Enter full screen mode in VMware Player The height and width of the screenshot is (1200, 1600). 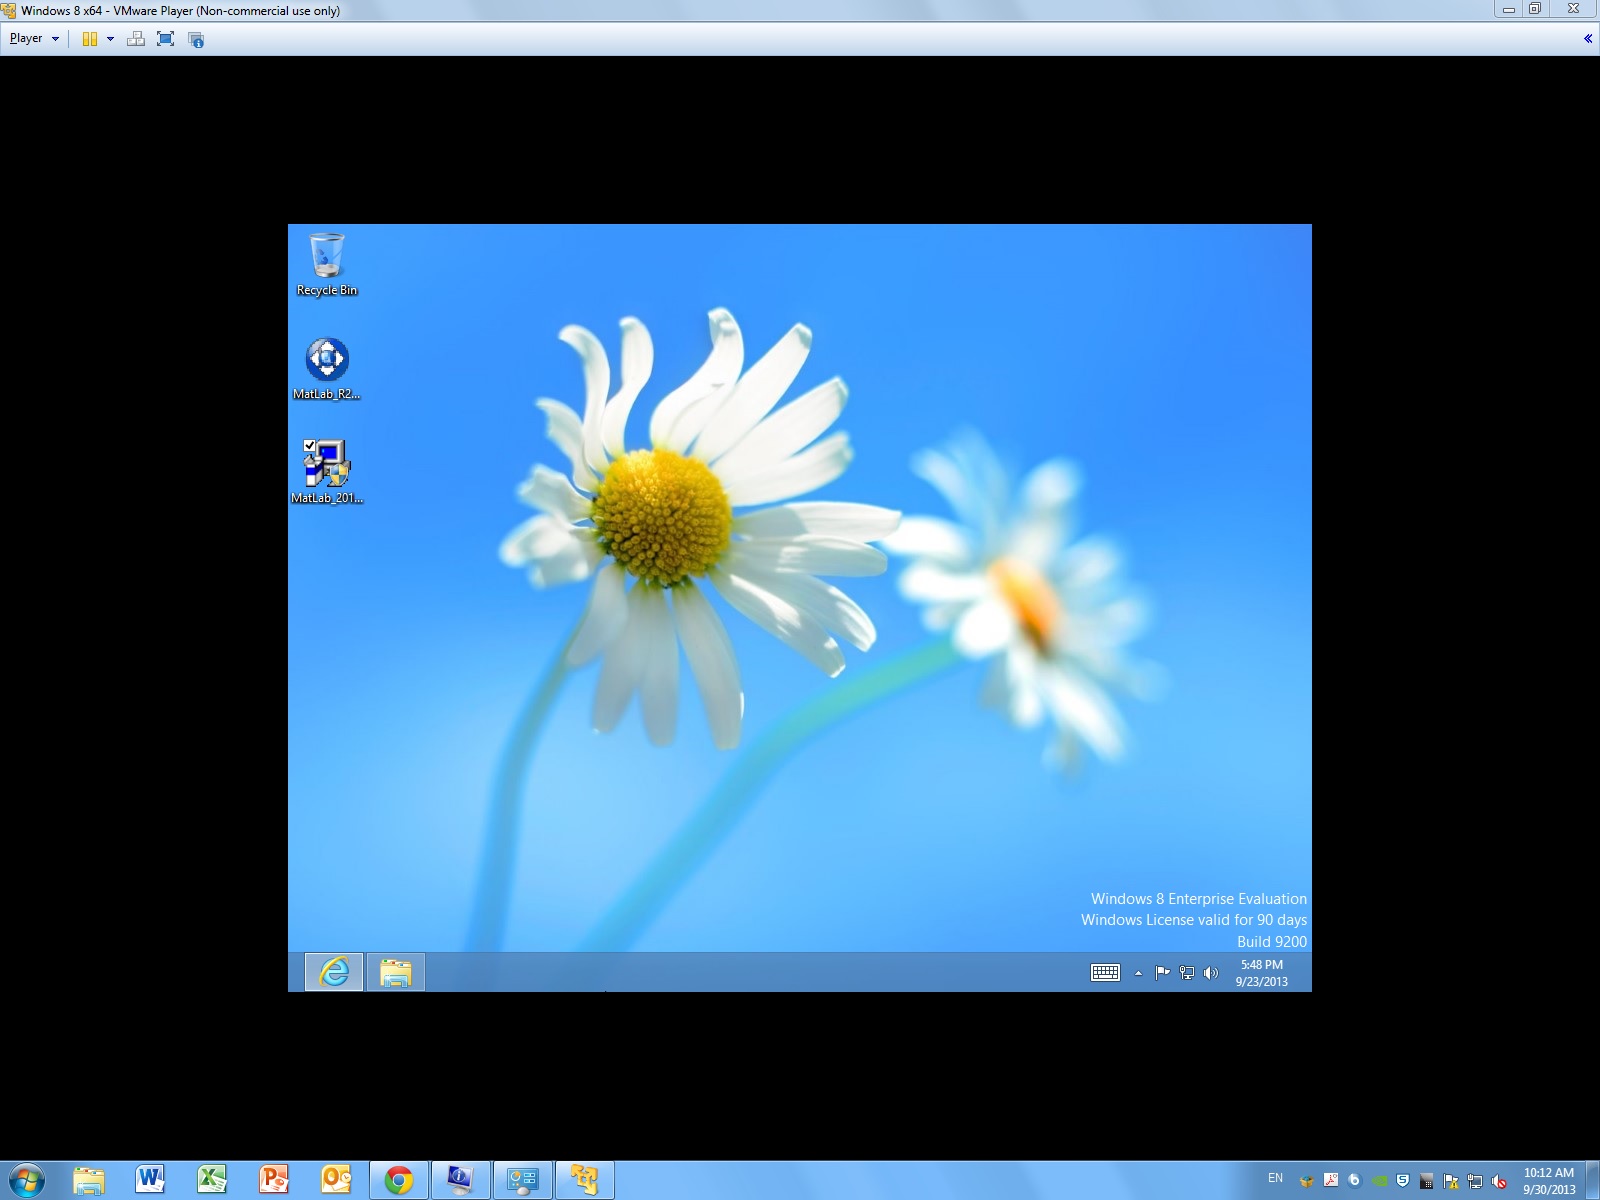[166, 39]
